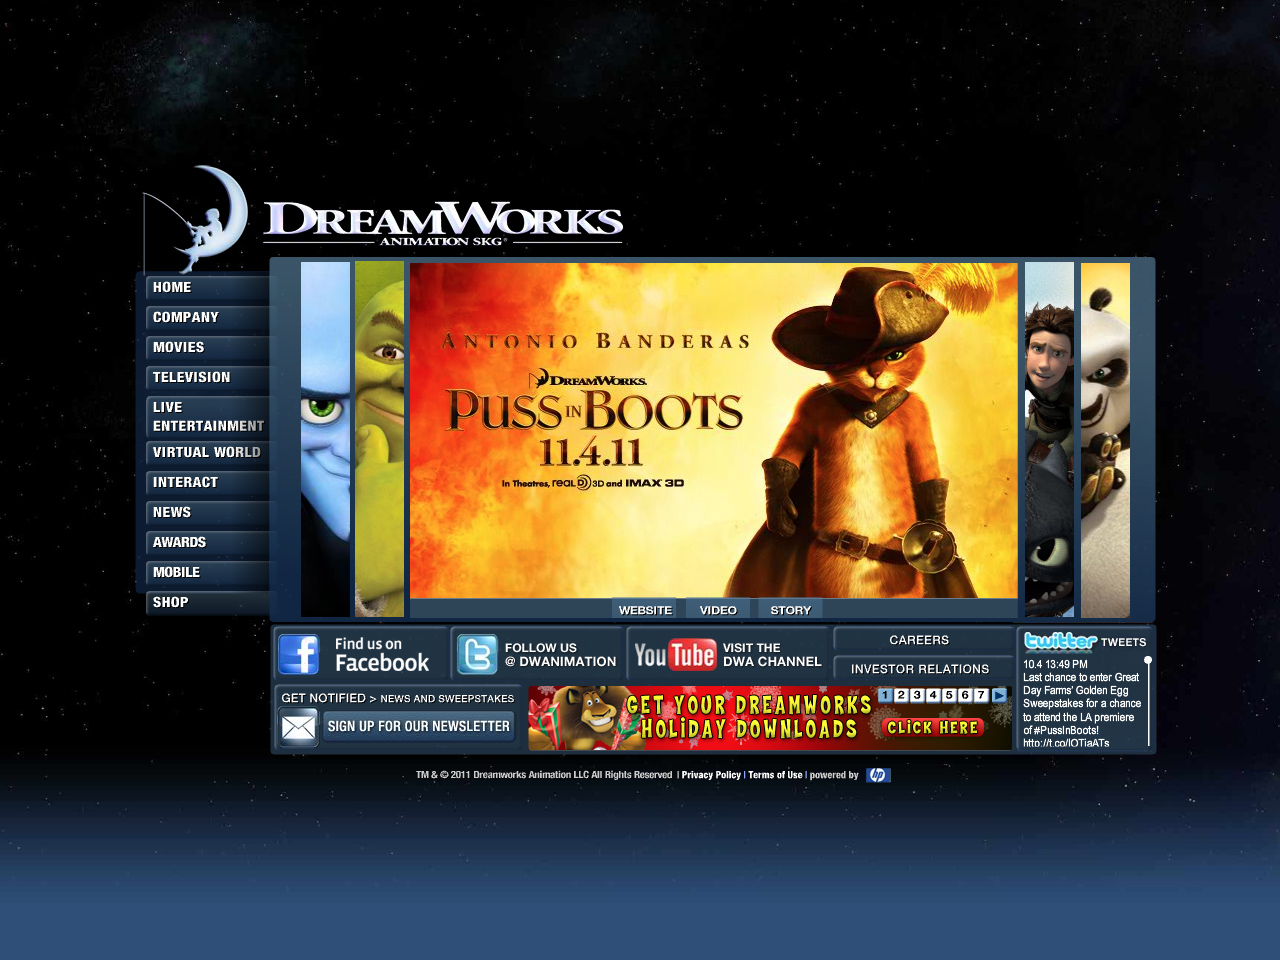Click Visit the DWA Channel text

[x=772, y=655]
